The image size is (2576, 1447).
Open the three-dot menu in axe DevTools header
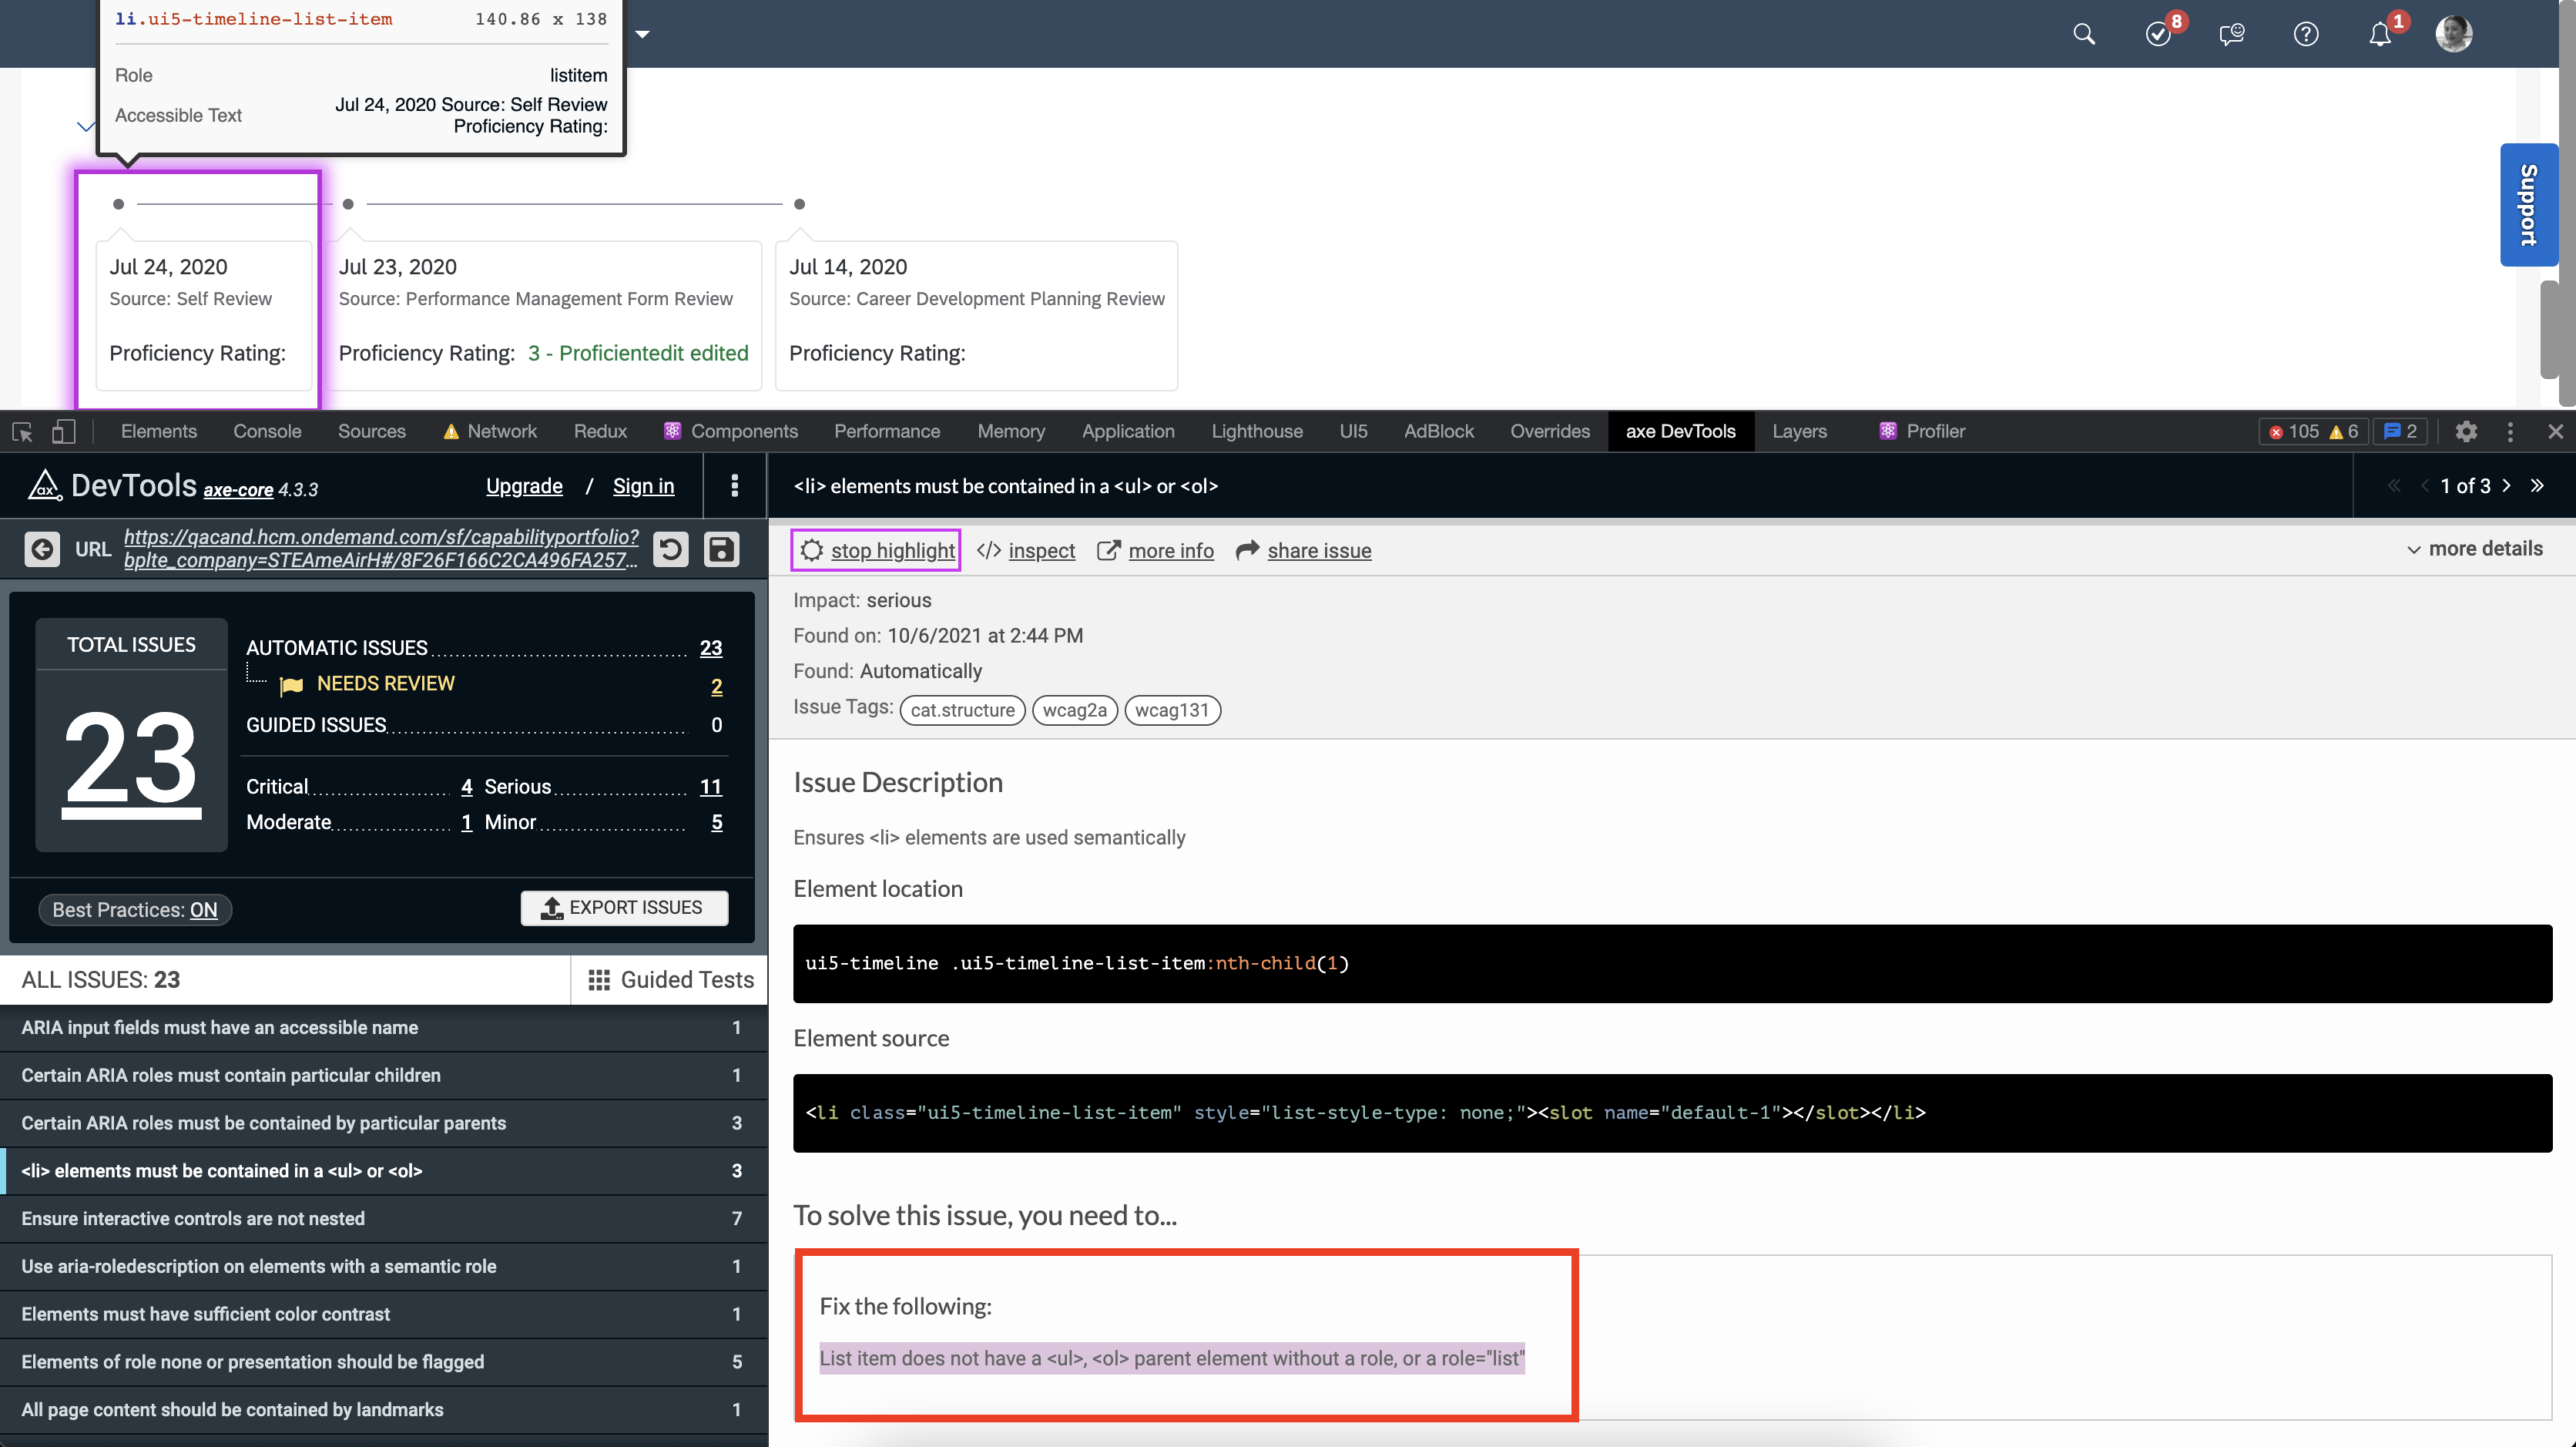(x=735, y=486)
